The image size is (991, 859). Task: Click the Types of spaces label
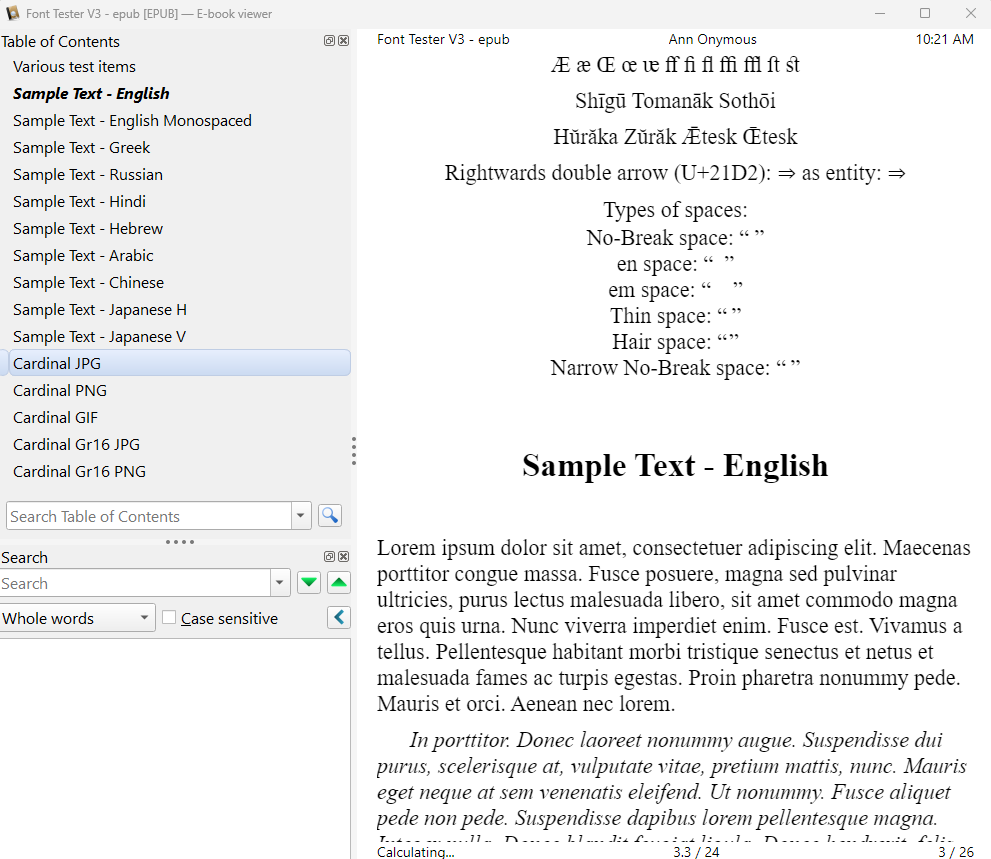675,209
